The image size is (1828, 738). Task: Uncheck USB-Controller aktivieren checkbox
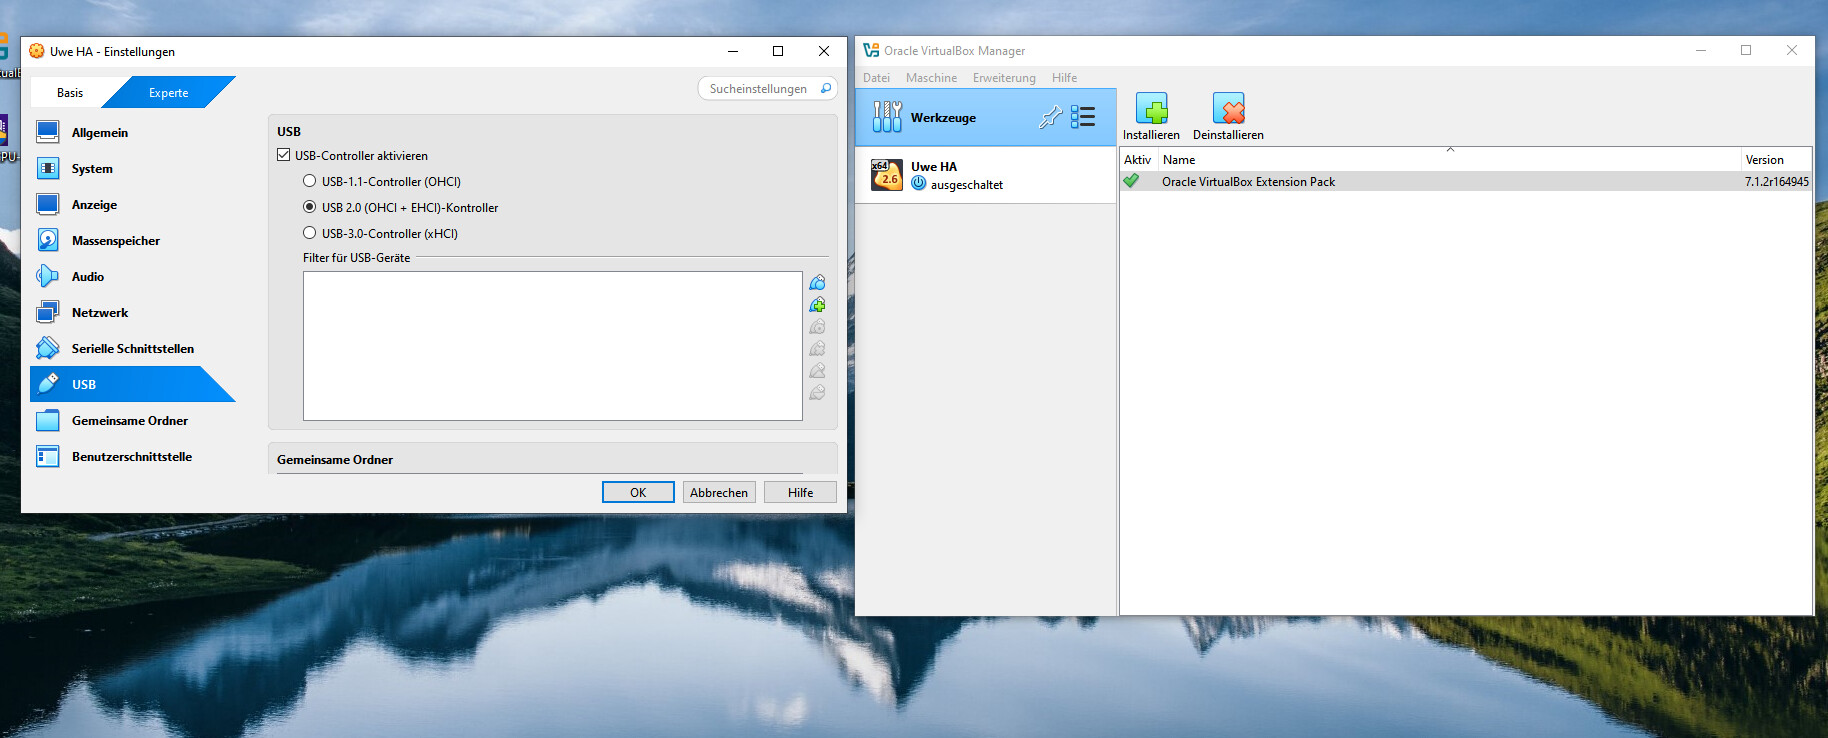coord(284,156)
